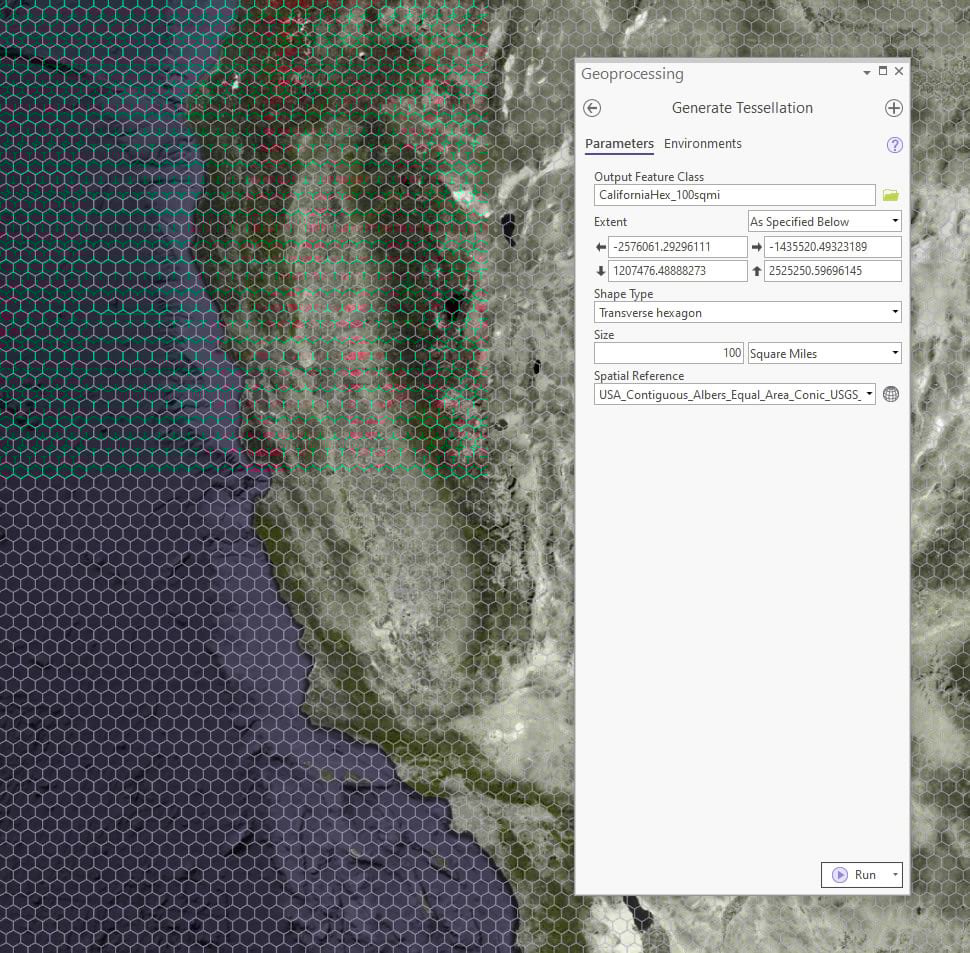The height and width of the screenshot is (953, 970).
Task: Run the Generate Tessellation tool
Action: 855,874
